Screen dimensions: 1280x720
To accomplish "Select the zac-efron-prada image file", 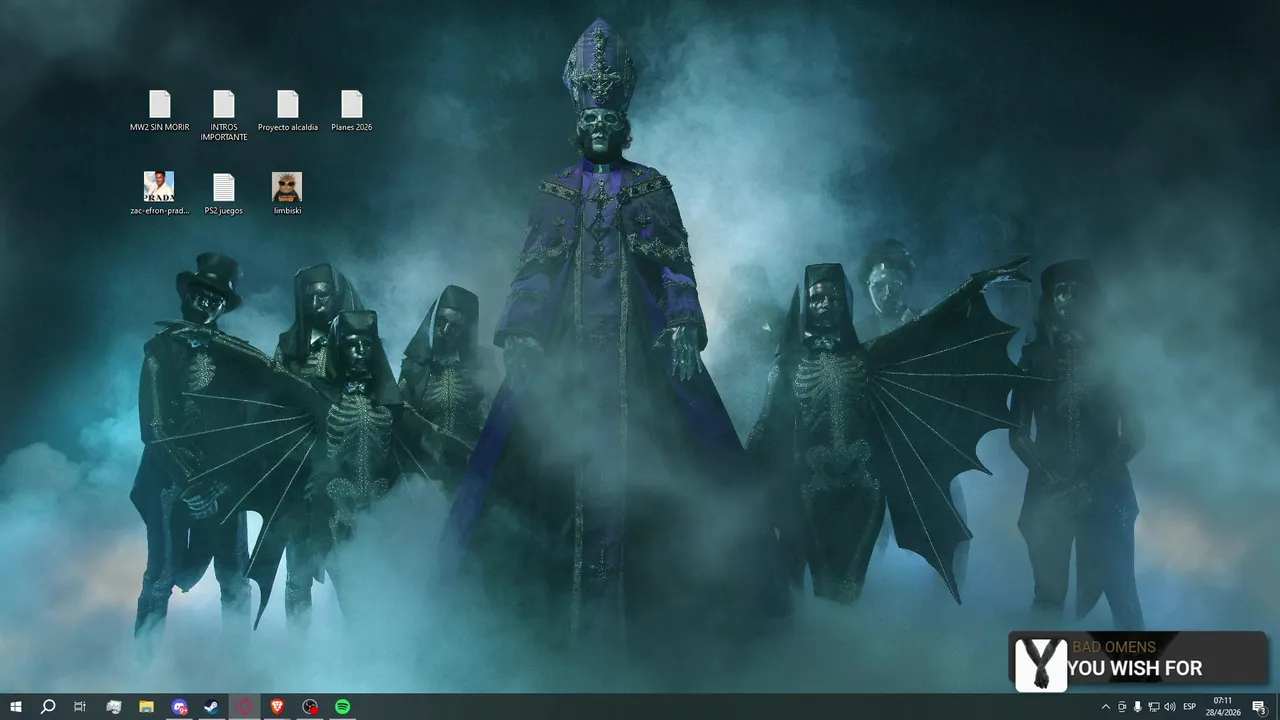I will pos(159,194).
